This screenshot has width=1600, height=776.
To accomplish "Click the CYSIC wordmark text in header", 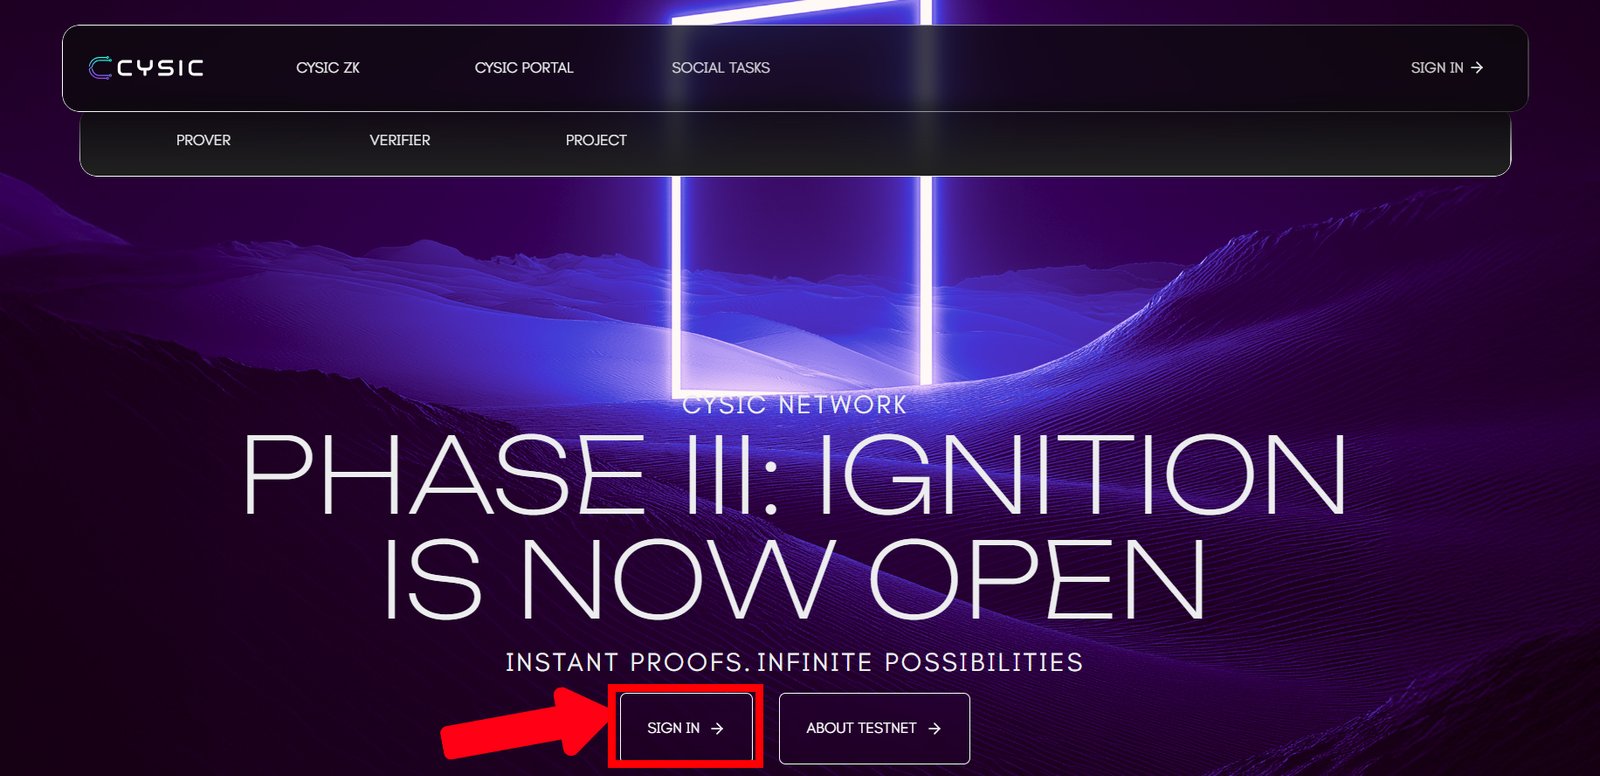I will click(x=160, y=68).
